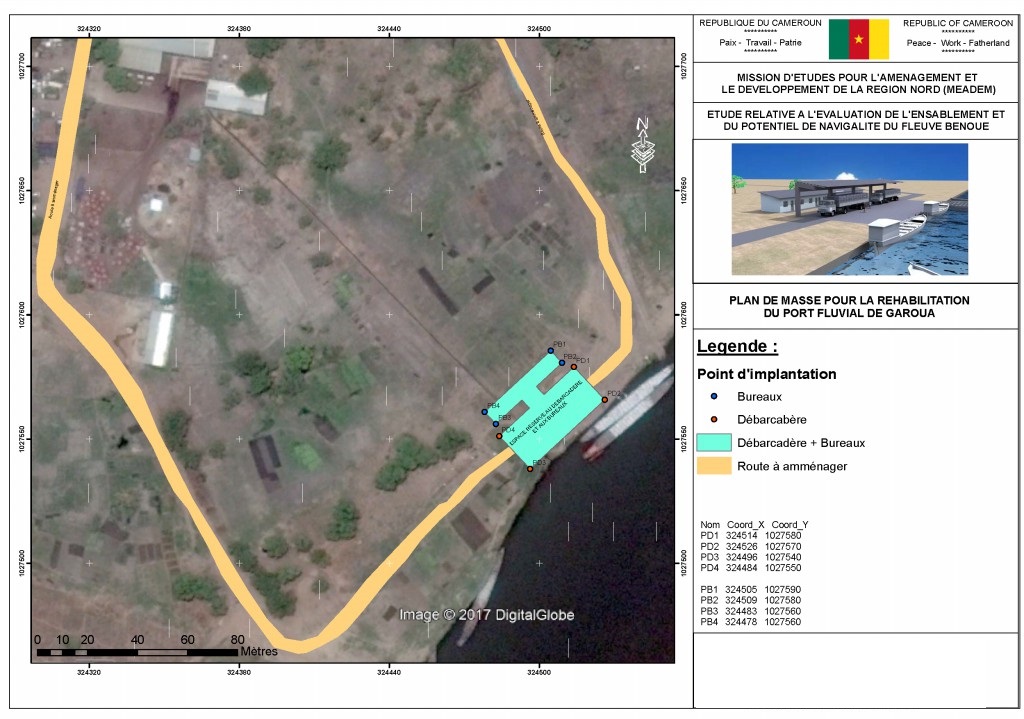This screenshot has width=1024, height=719.
Task: Select the blue PB4 bureau point
Action: pos(484,412)
